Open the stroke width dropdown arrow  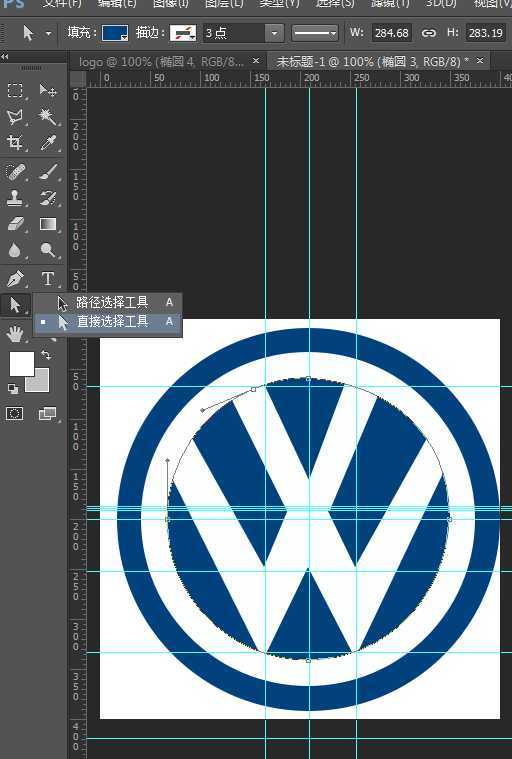tap(274, 33)
